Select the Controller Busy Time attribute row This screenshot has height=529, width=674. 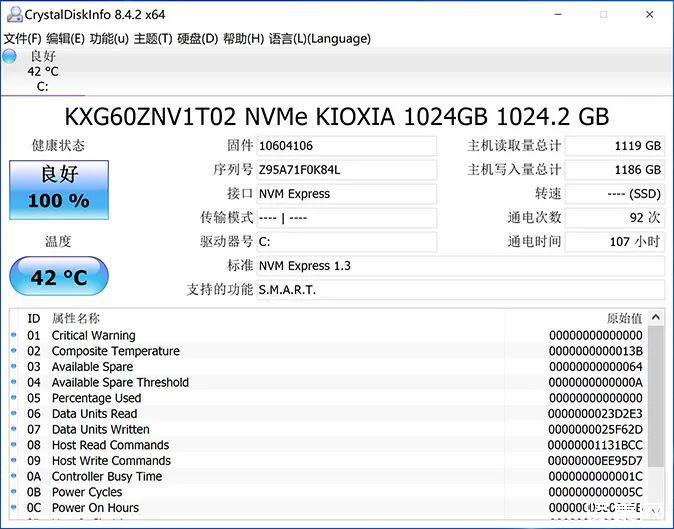tap(328, 477)
